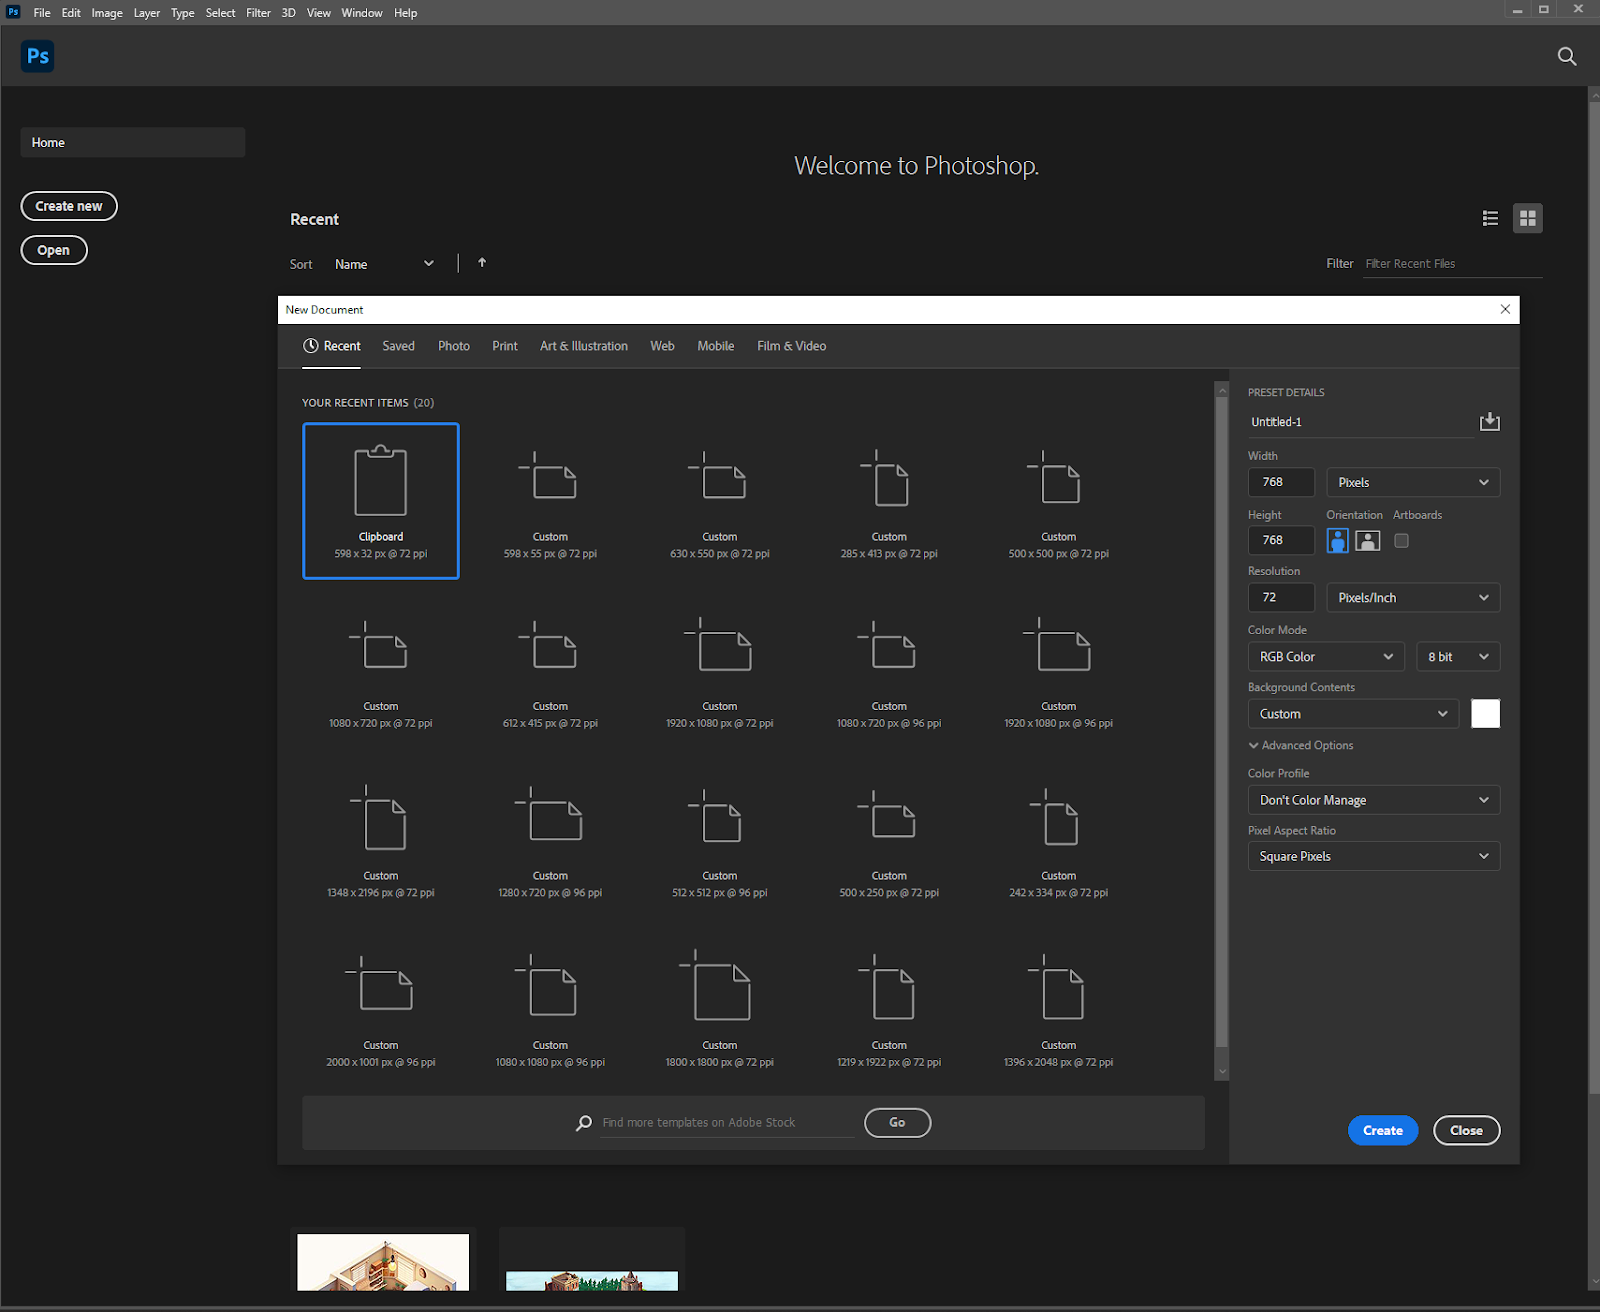Viewport: 1600px width, 1312px height.
Task: Switch Recent files to grid view
Action: 1527,218
